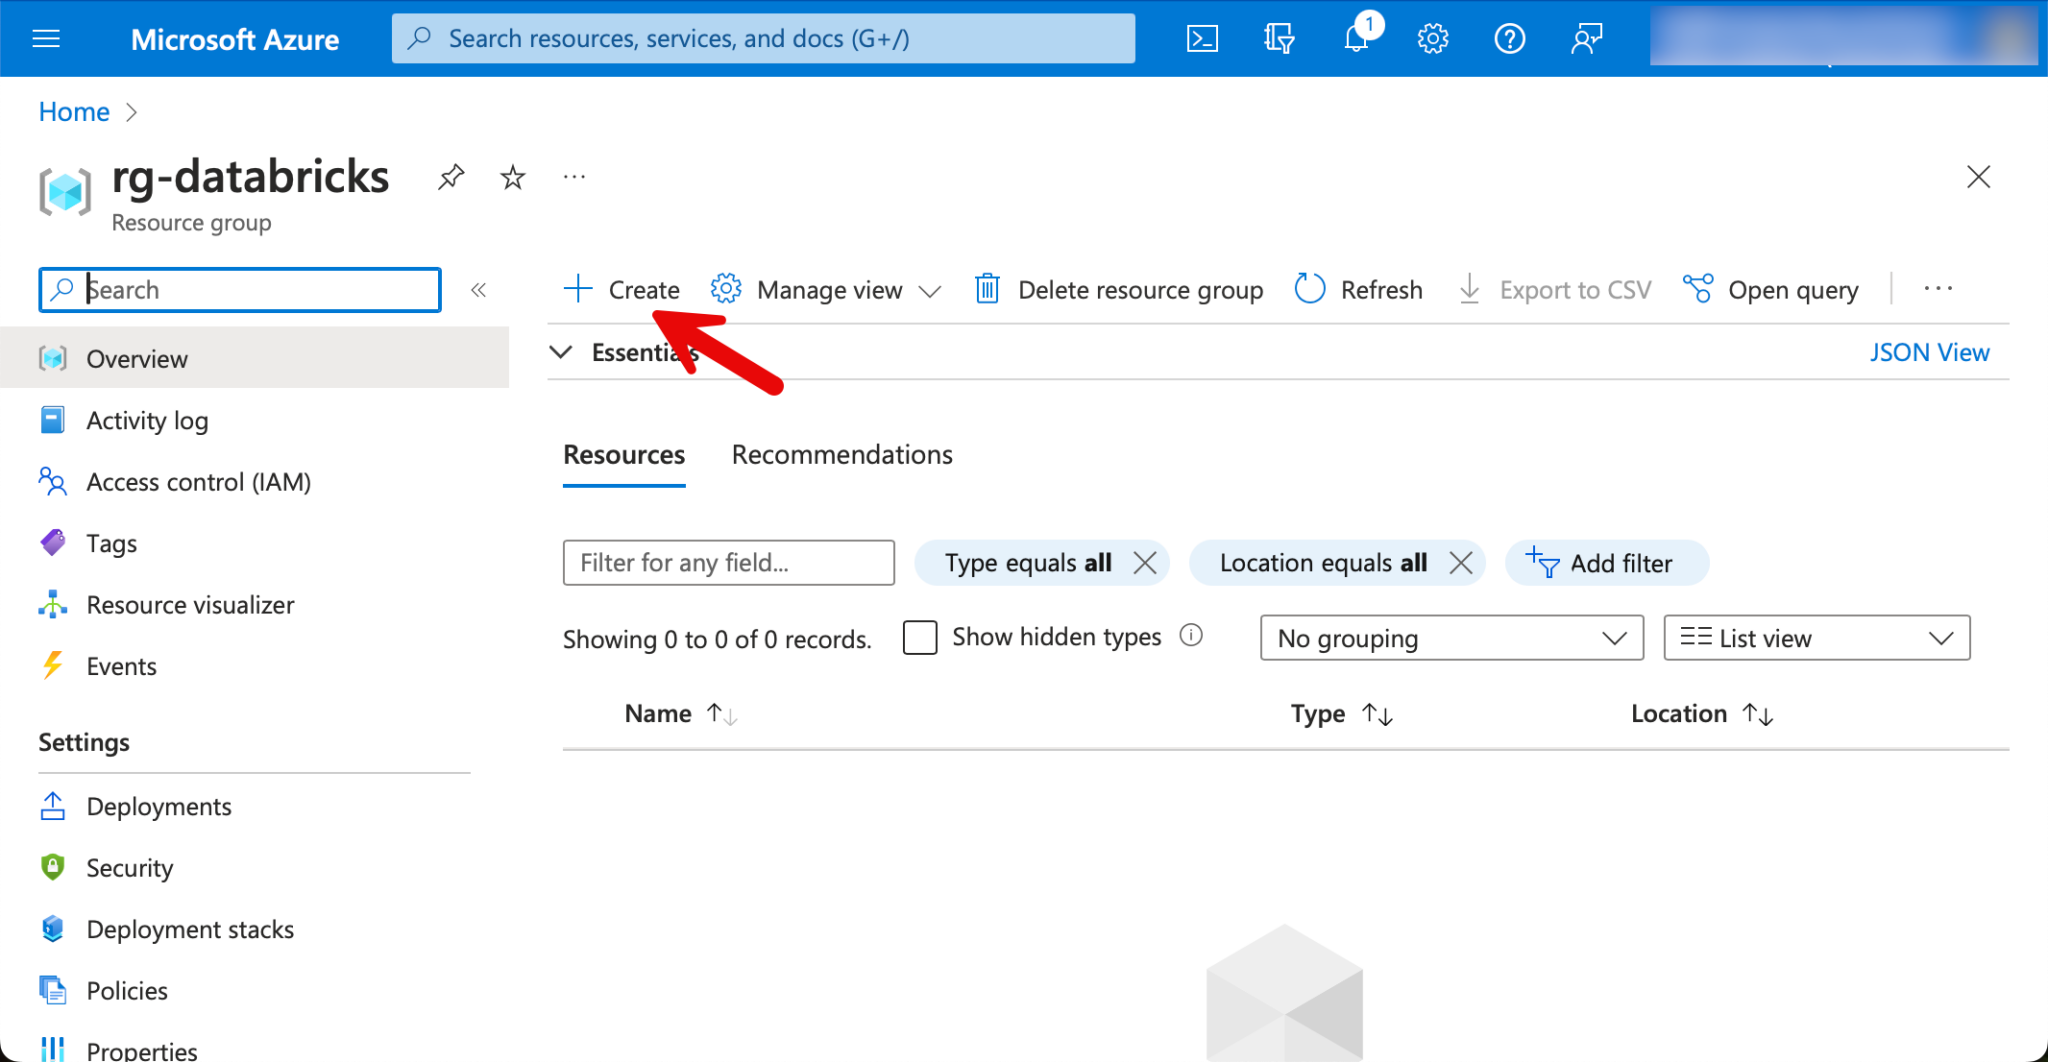Open the feedback icon in header
2048x1062 pixels.
coord(1586,39)
